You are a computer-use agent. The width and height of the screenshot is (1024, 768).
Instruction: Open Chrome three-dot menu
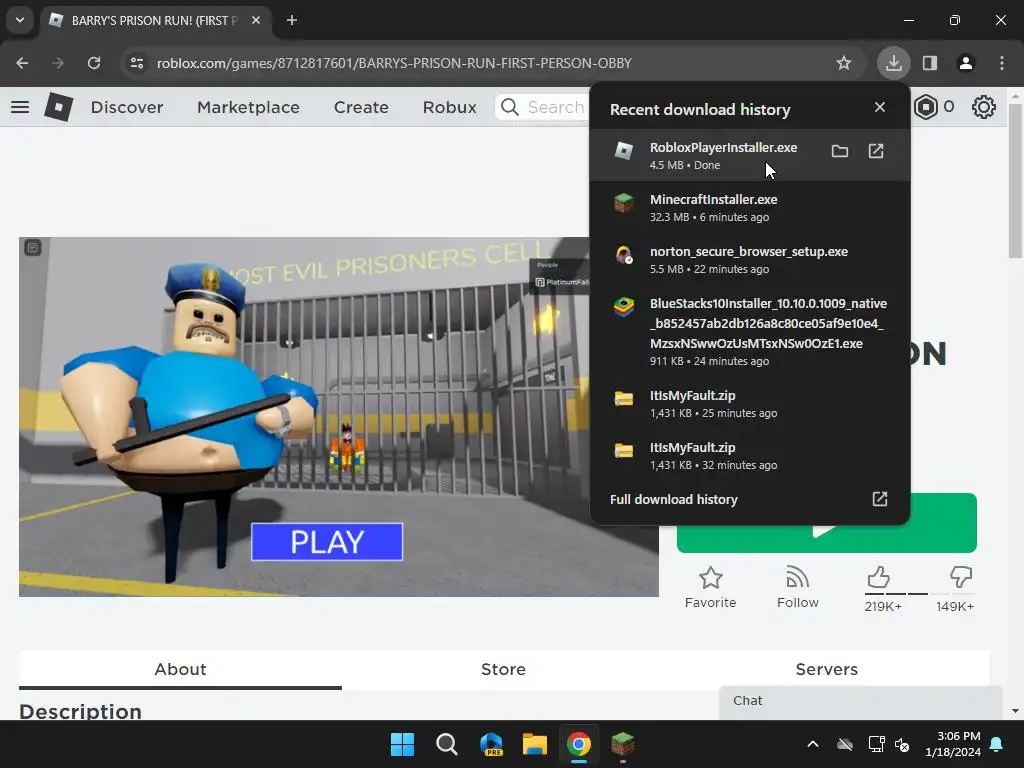[x=1002, y=63]
